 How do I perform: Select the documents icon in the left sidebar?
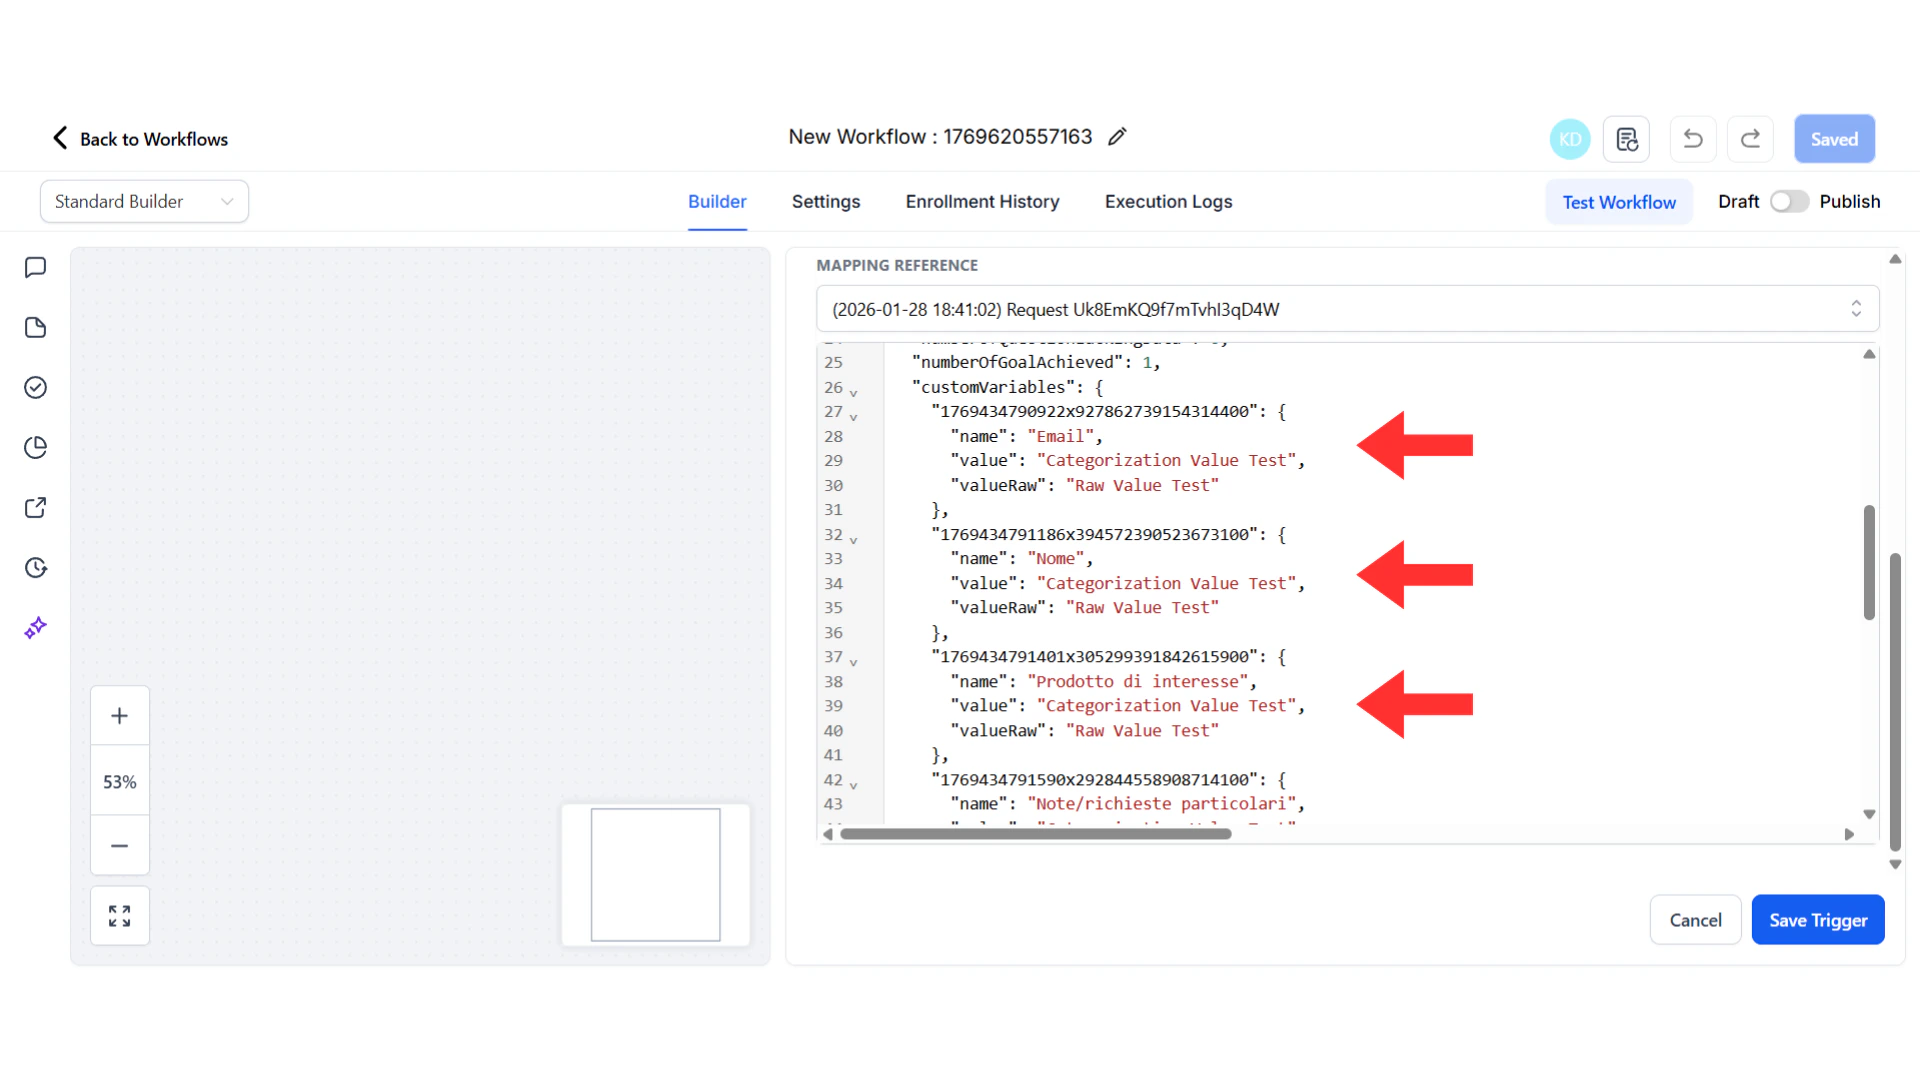36,327
